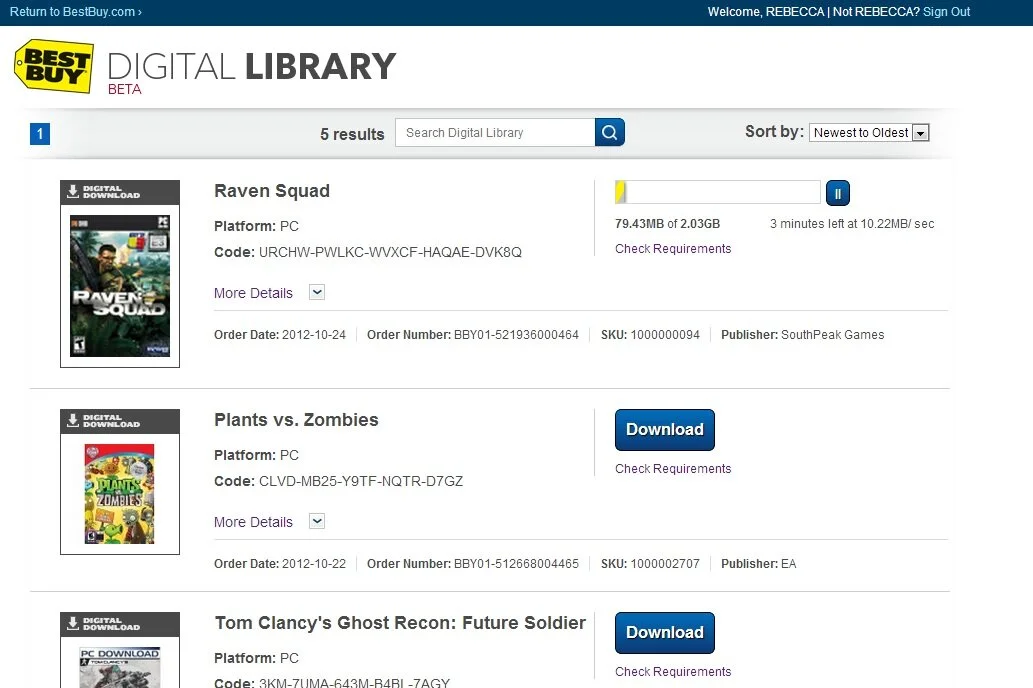This screenshot has width=1033, height=688.
Task: Click the Best Buy logo
Action: 54,66
